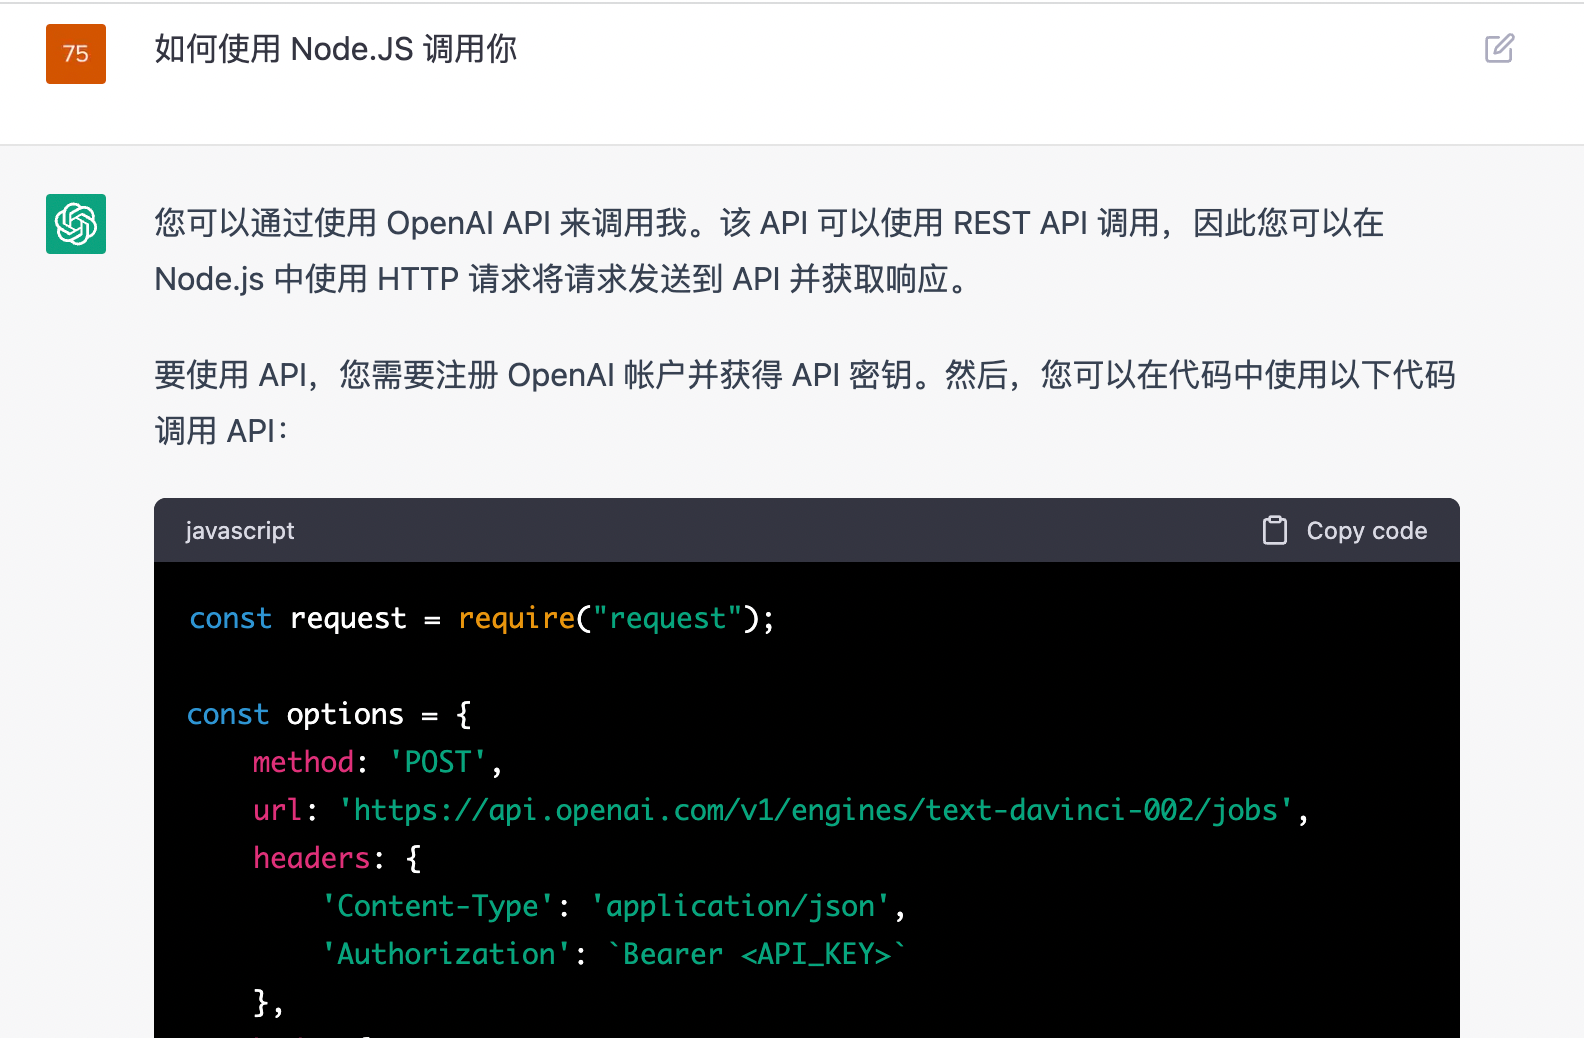Click the clipboard icon in code header
Viewport: 1584px width, 1038px height.
coord(1274,530)
